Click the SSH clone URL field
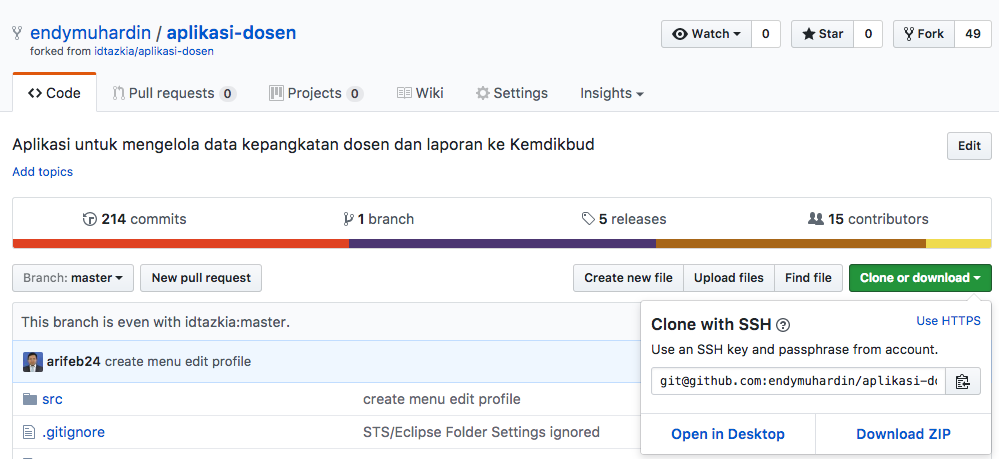Viewport: 999px width, 459px height. 798,381
